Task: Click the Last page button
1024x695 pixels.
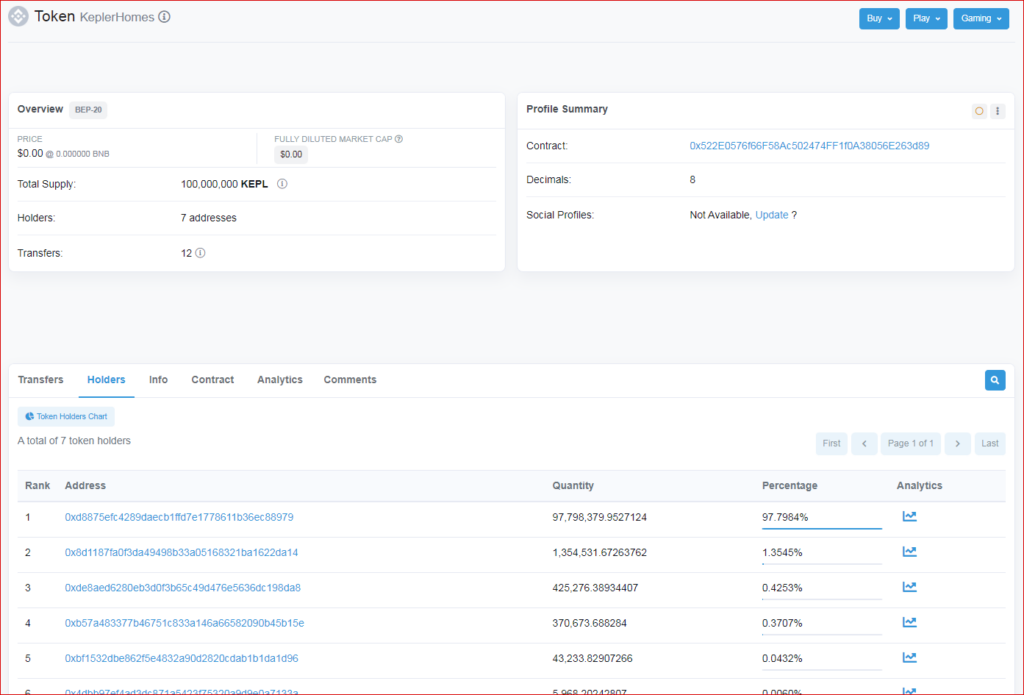Action: [x=990, y=444]
